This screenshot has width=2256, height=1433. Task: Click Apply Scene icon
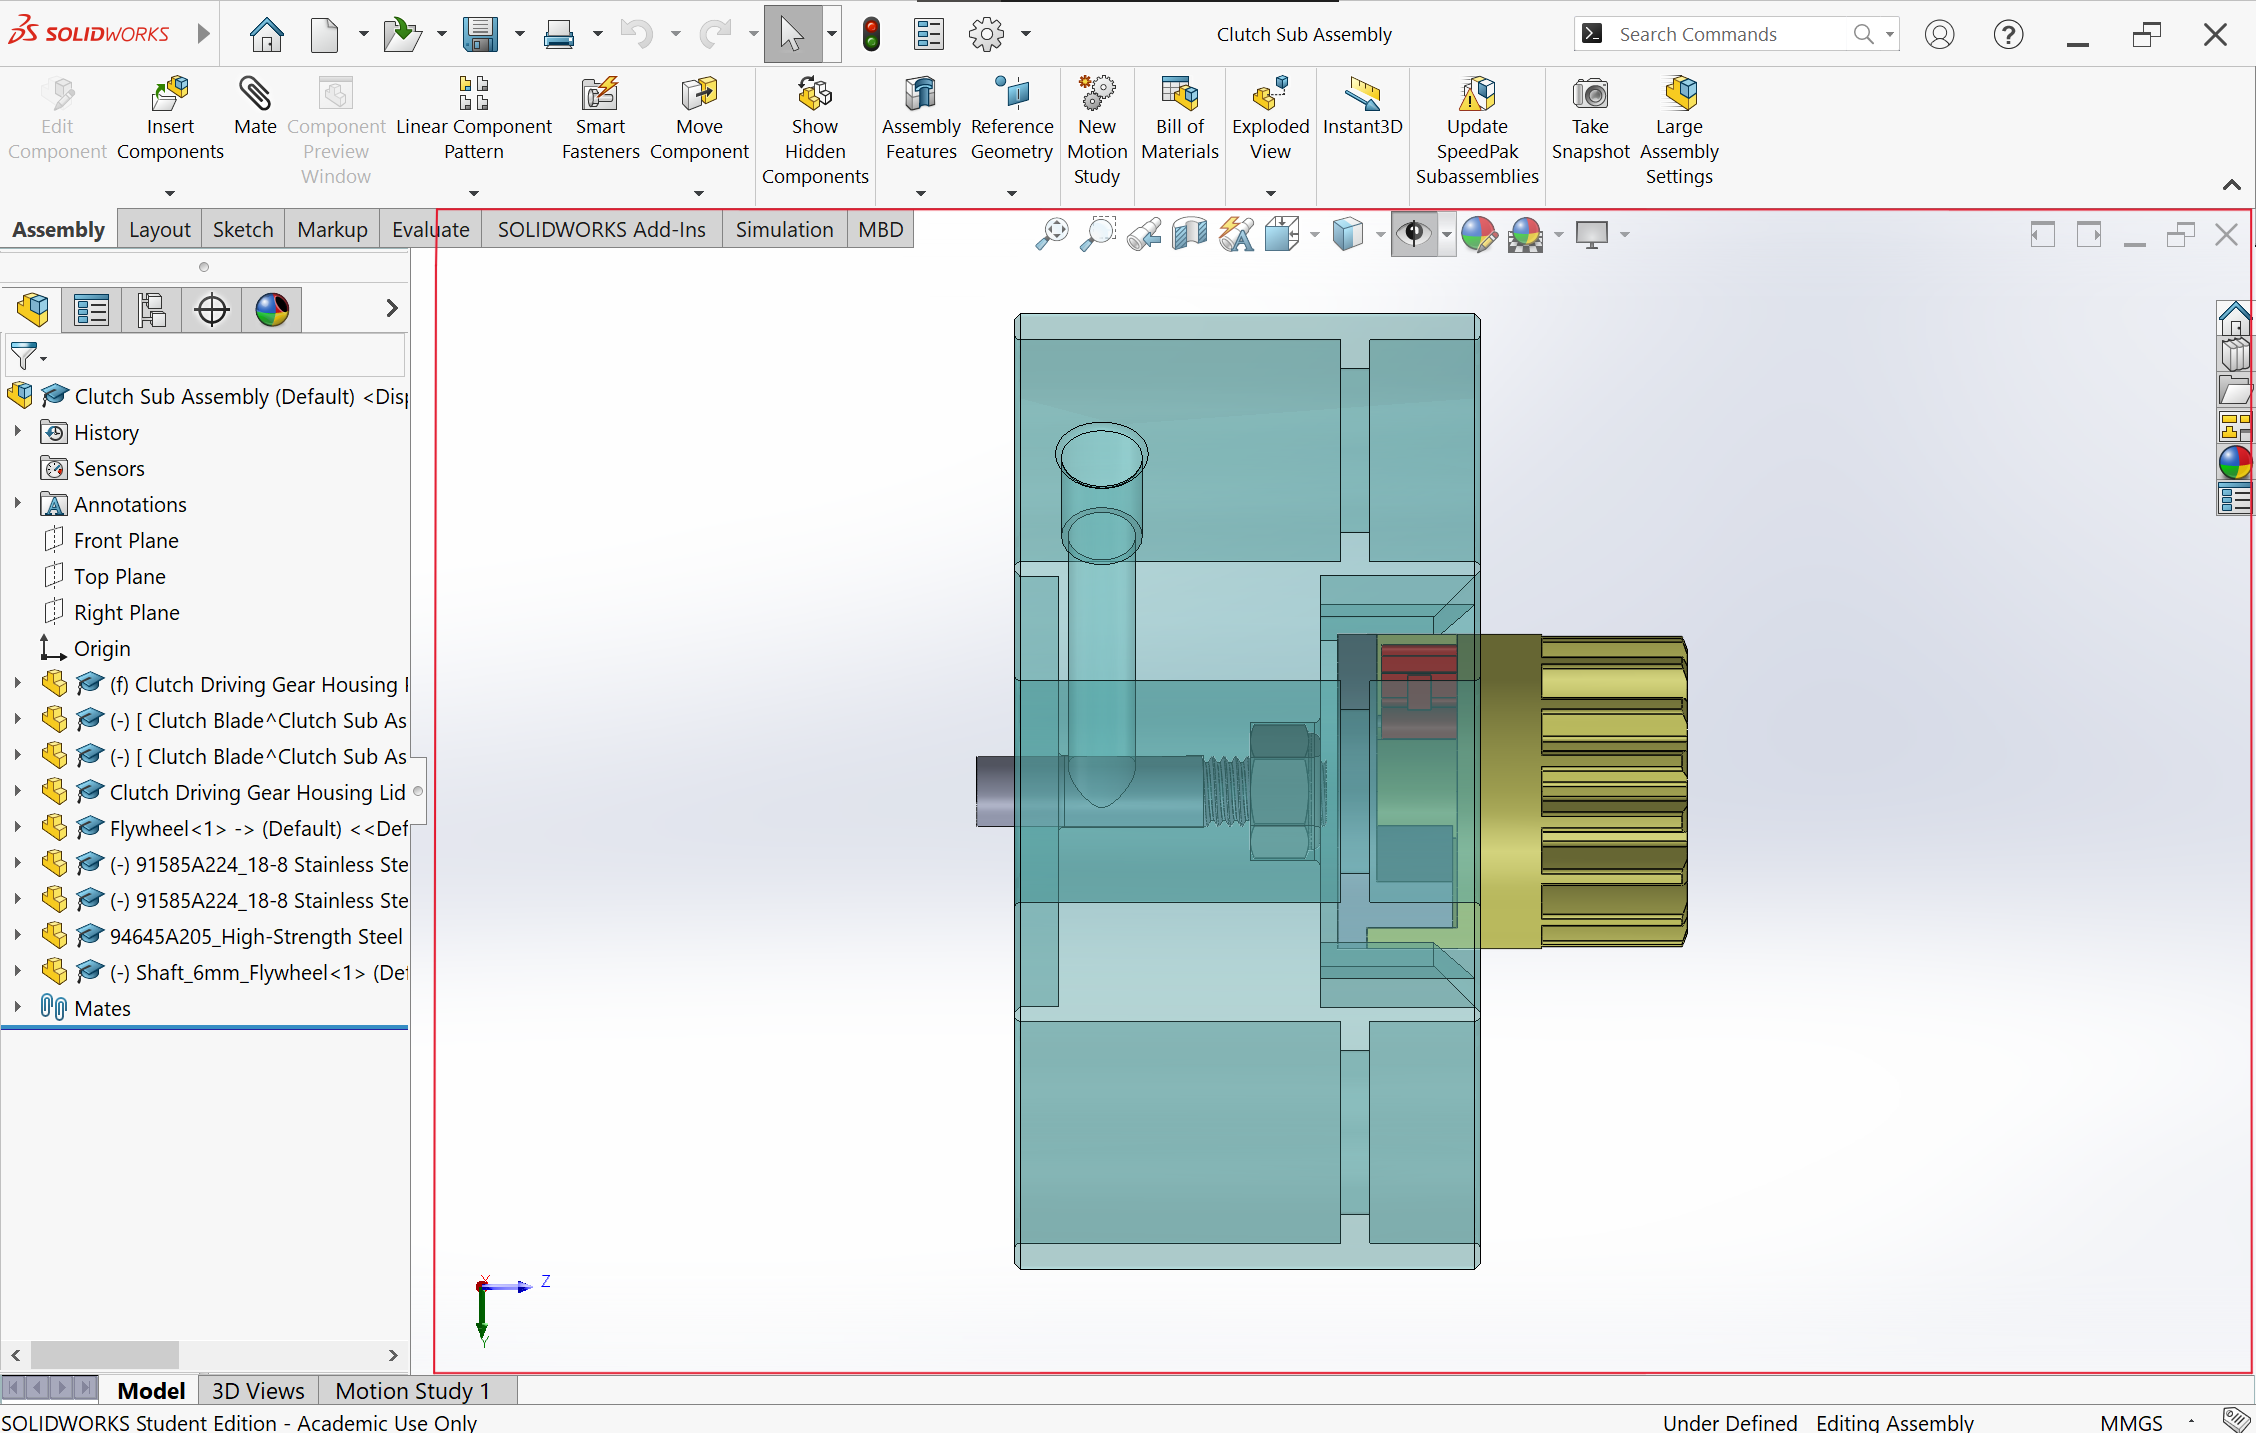coord(1526,234)
